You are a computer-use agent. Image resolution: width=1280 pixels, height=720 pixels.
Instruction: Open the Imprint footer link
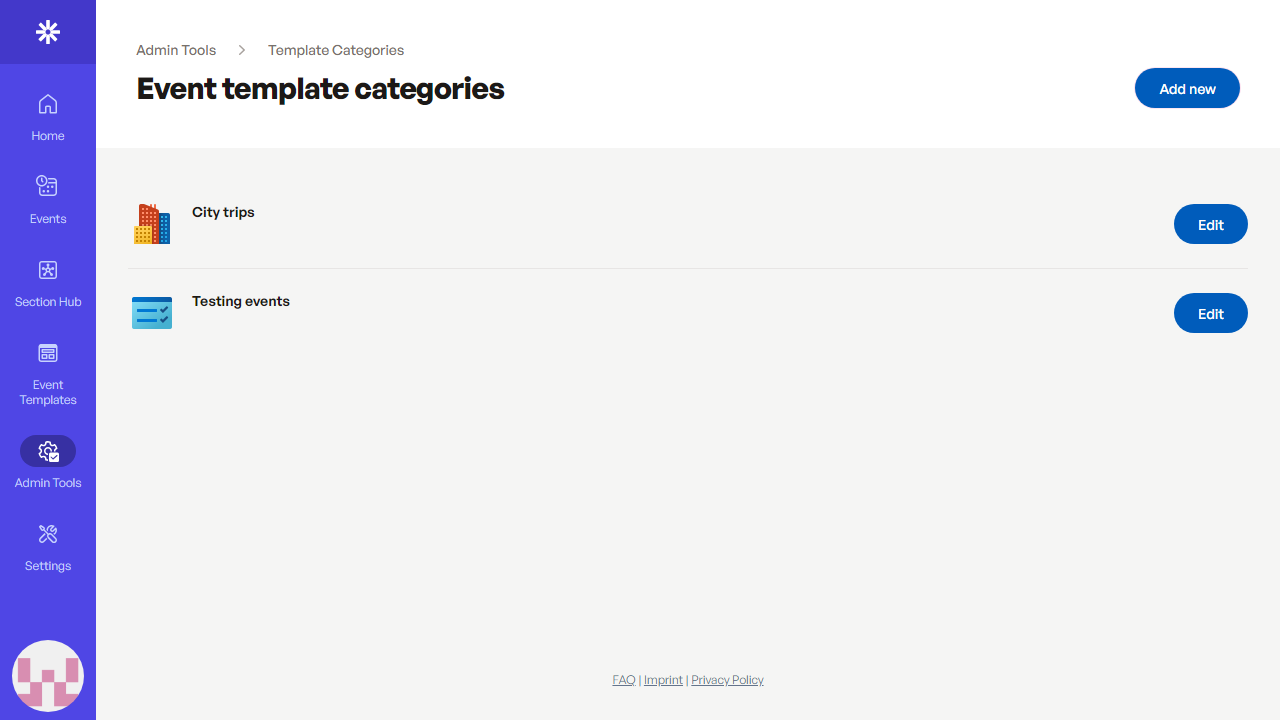[x=663, y=680]
